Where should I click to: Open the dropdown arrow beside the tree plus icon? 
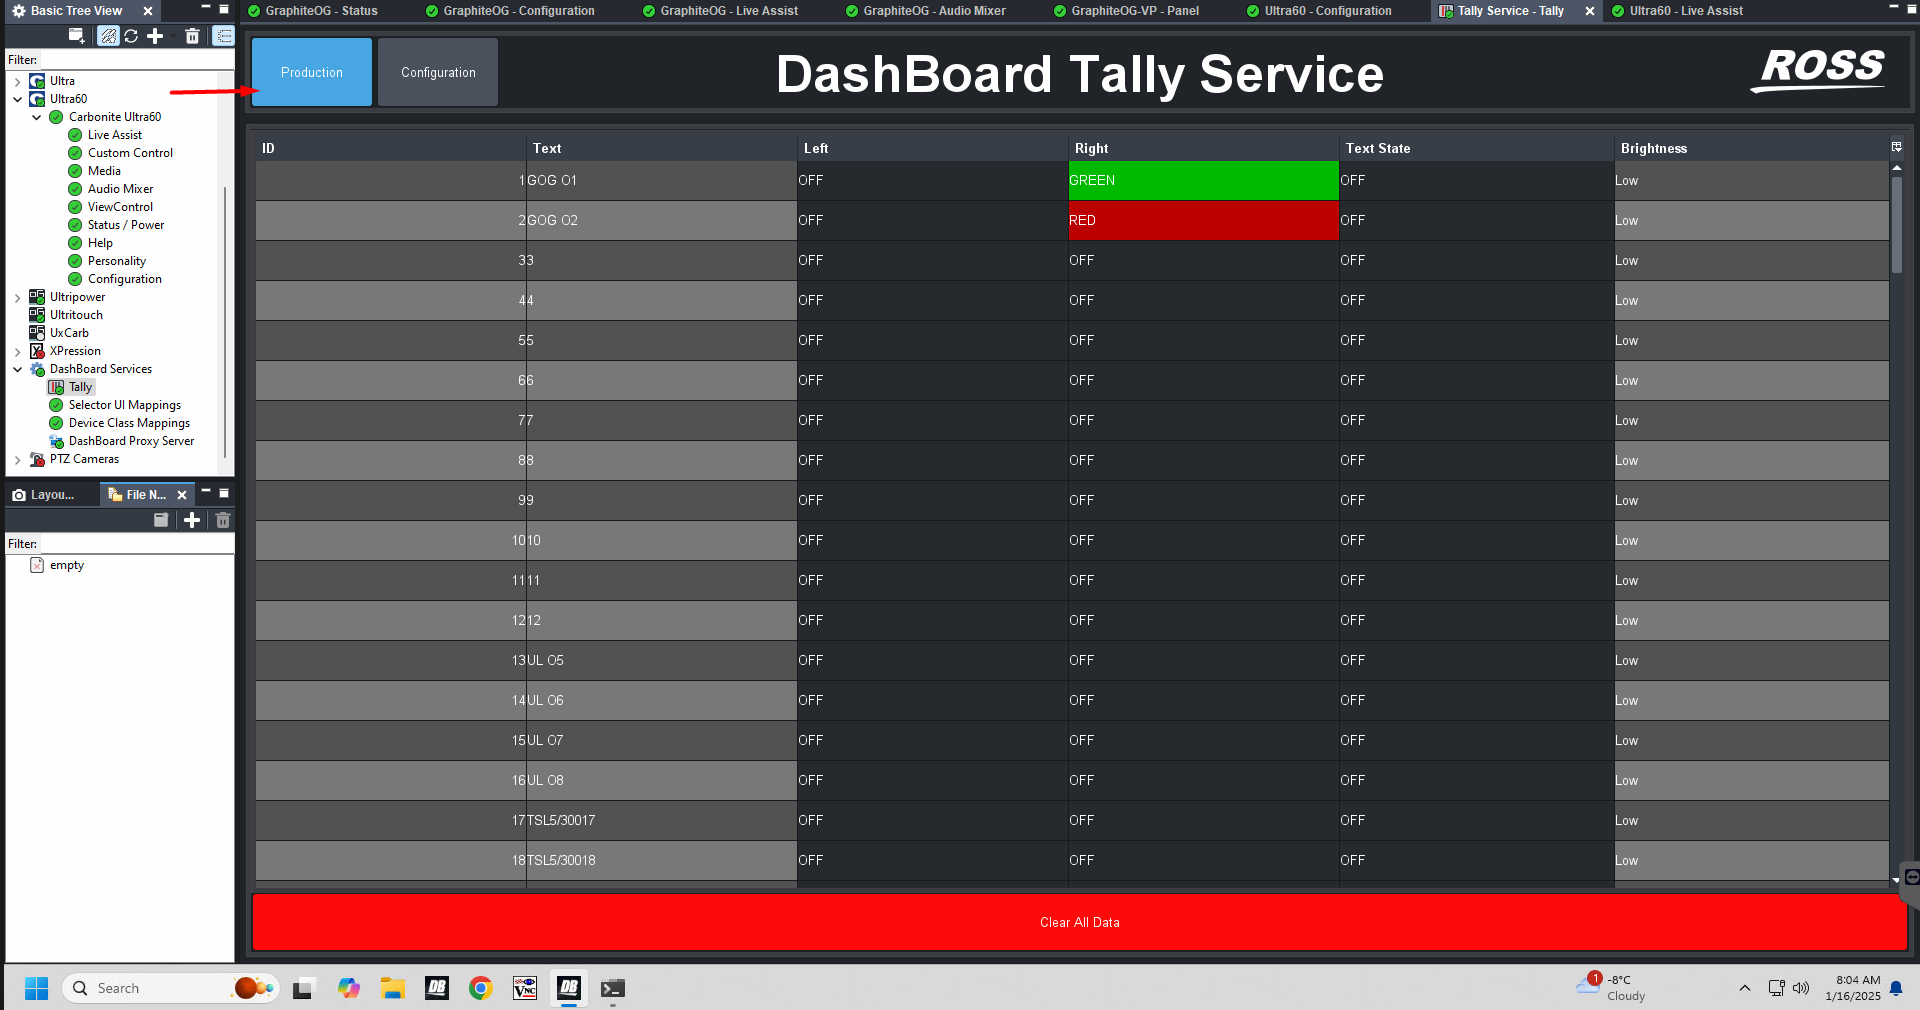(172, 36)
